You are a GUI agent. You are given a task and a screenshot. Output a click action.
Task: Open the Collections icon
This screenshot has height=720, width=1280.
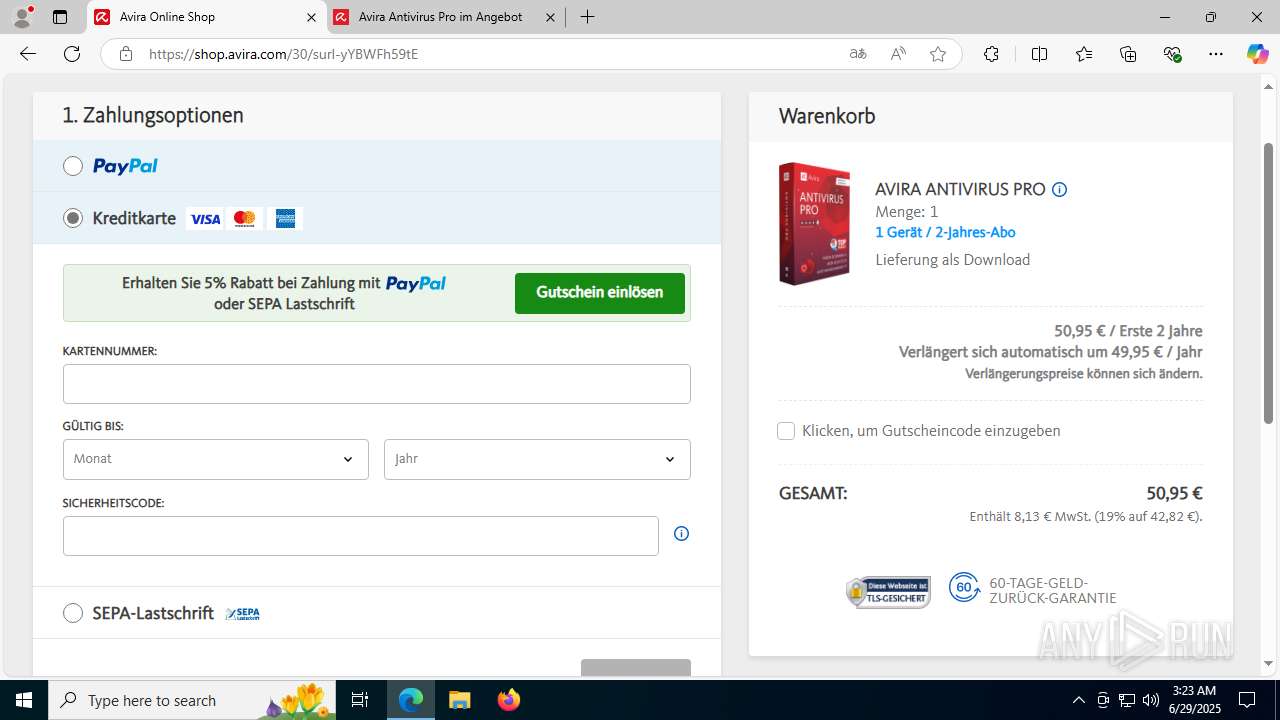[x=1128, y=54]
